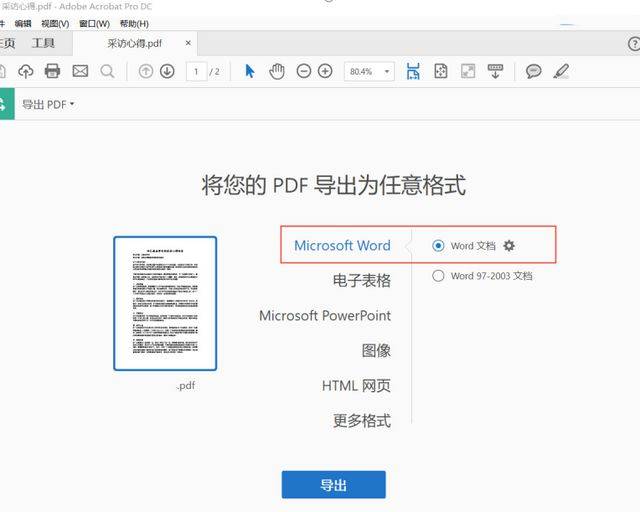
Task: Choose 电子表格 export format
Action: coord(362,280)
